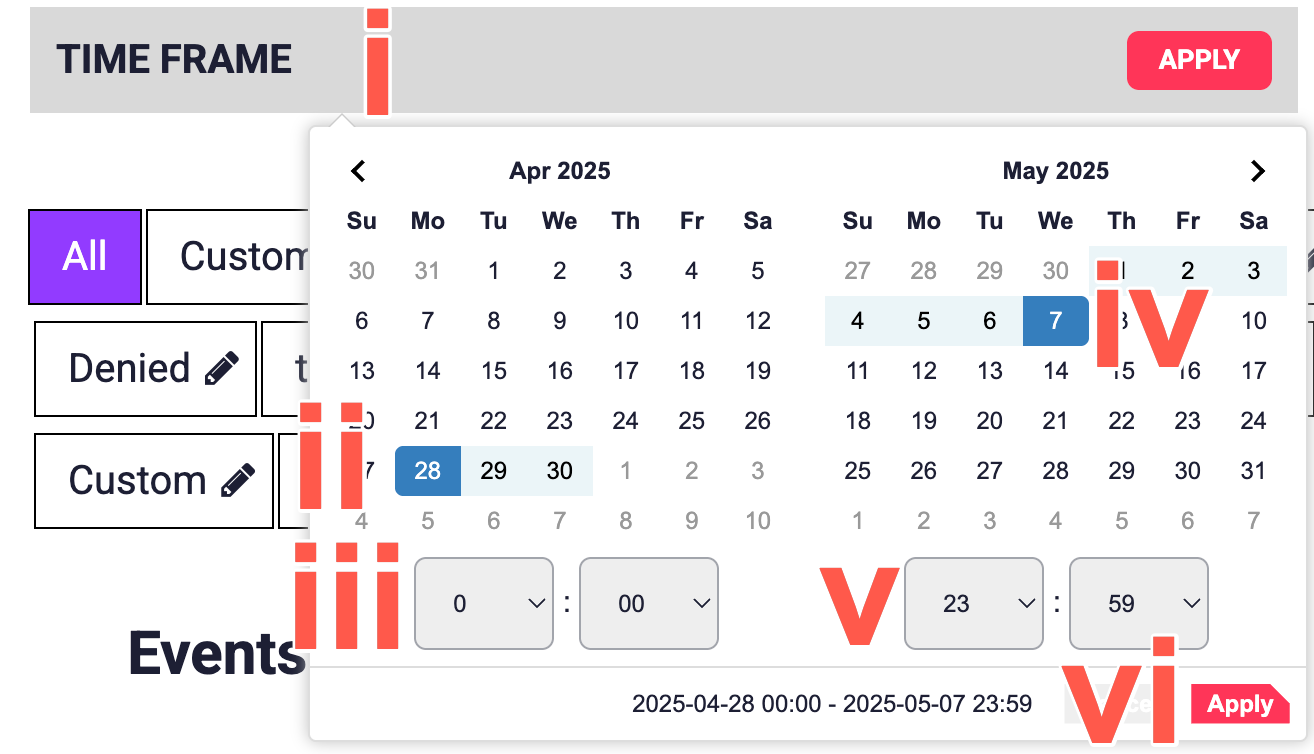The image size is (1314, 754).
Task: Advance to next month with right arrow
Action: click(1258, 171)
